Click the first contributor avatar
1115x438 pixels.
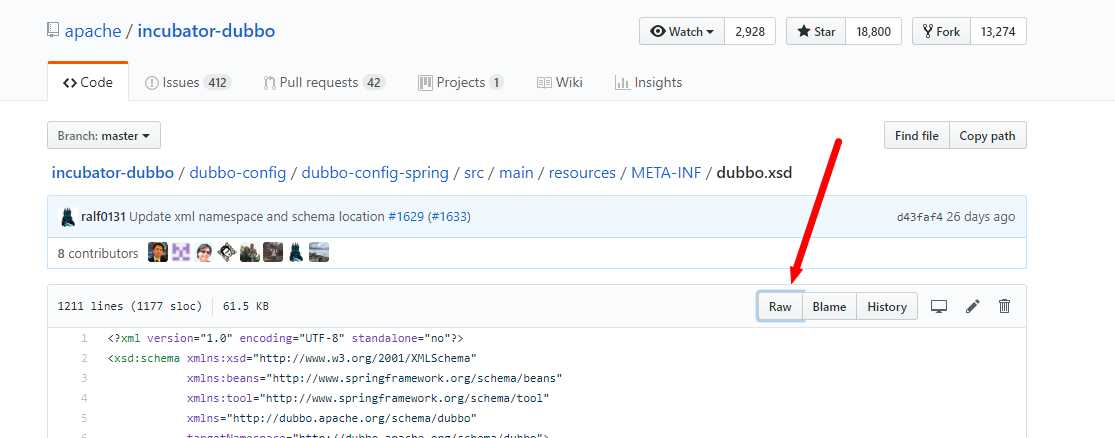[x=158, y=252]
